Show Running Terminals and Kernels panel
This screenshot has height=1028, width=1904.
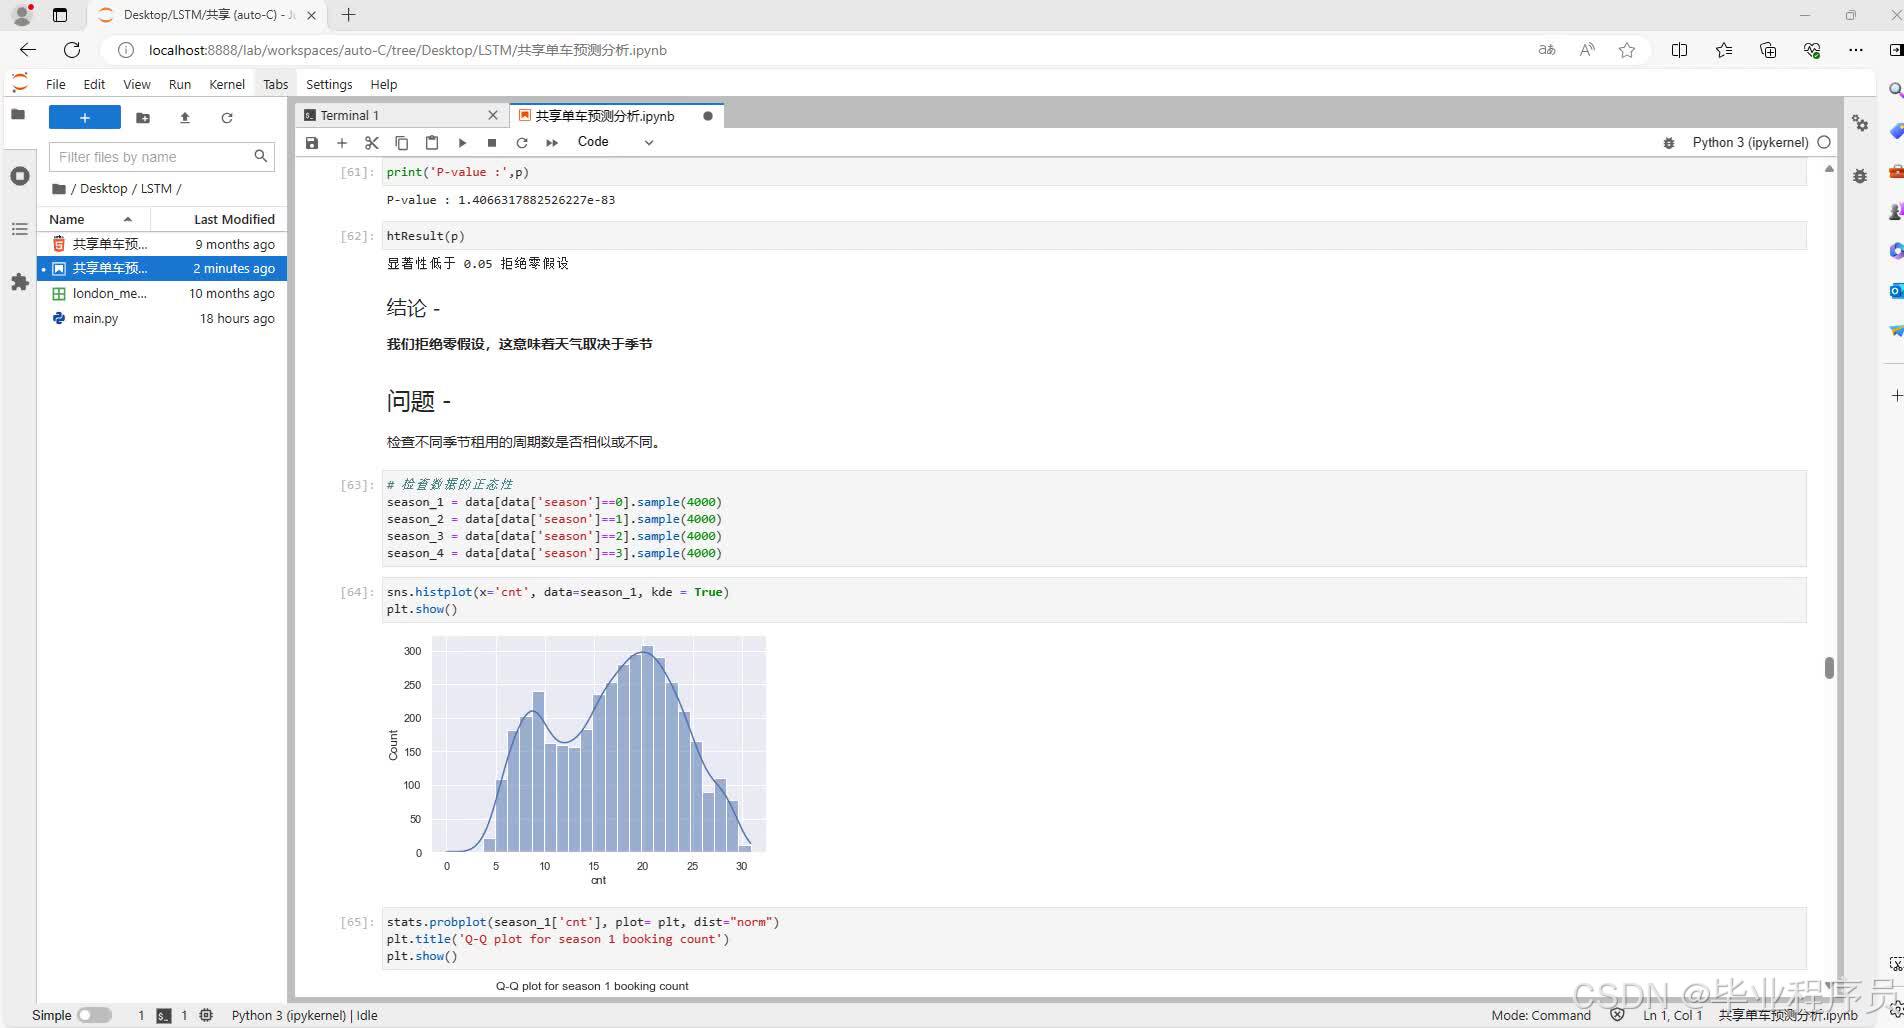point(19,176)
